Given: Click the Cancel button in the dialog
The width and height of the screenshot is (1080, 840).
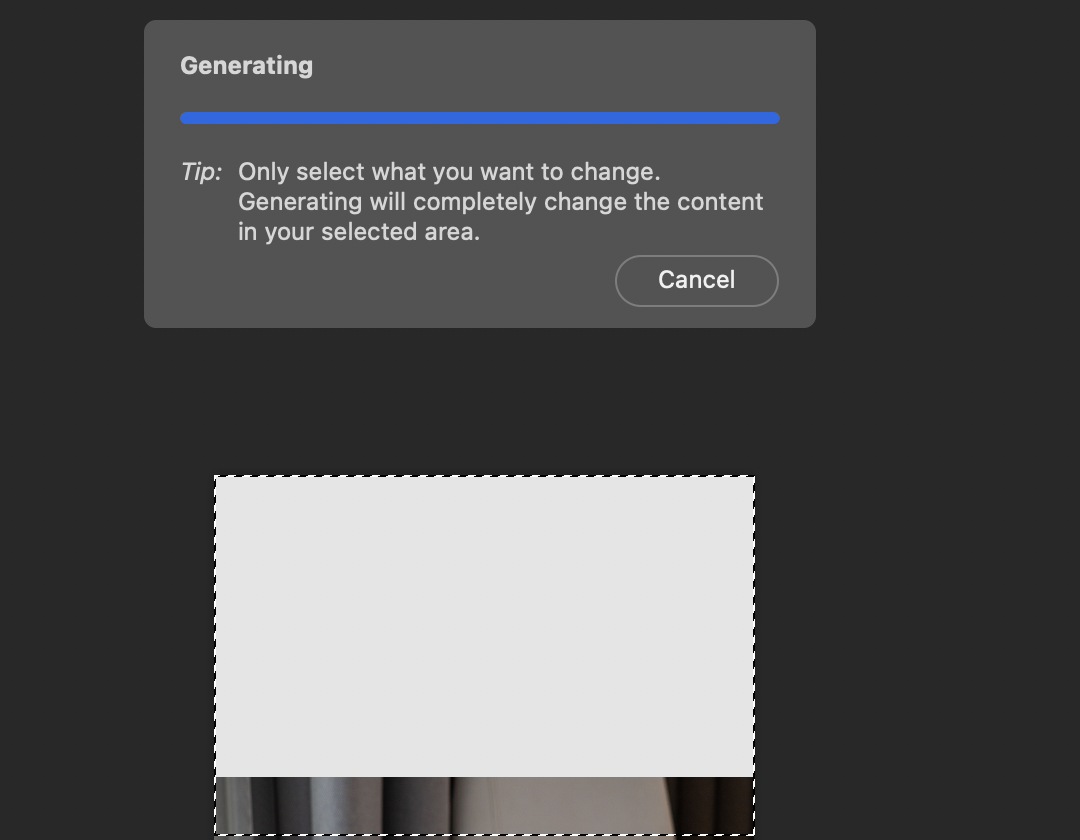Looking at the screenshot, I should 696,280.
